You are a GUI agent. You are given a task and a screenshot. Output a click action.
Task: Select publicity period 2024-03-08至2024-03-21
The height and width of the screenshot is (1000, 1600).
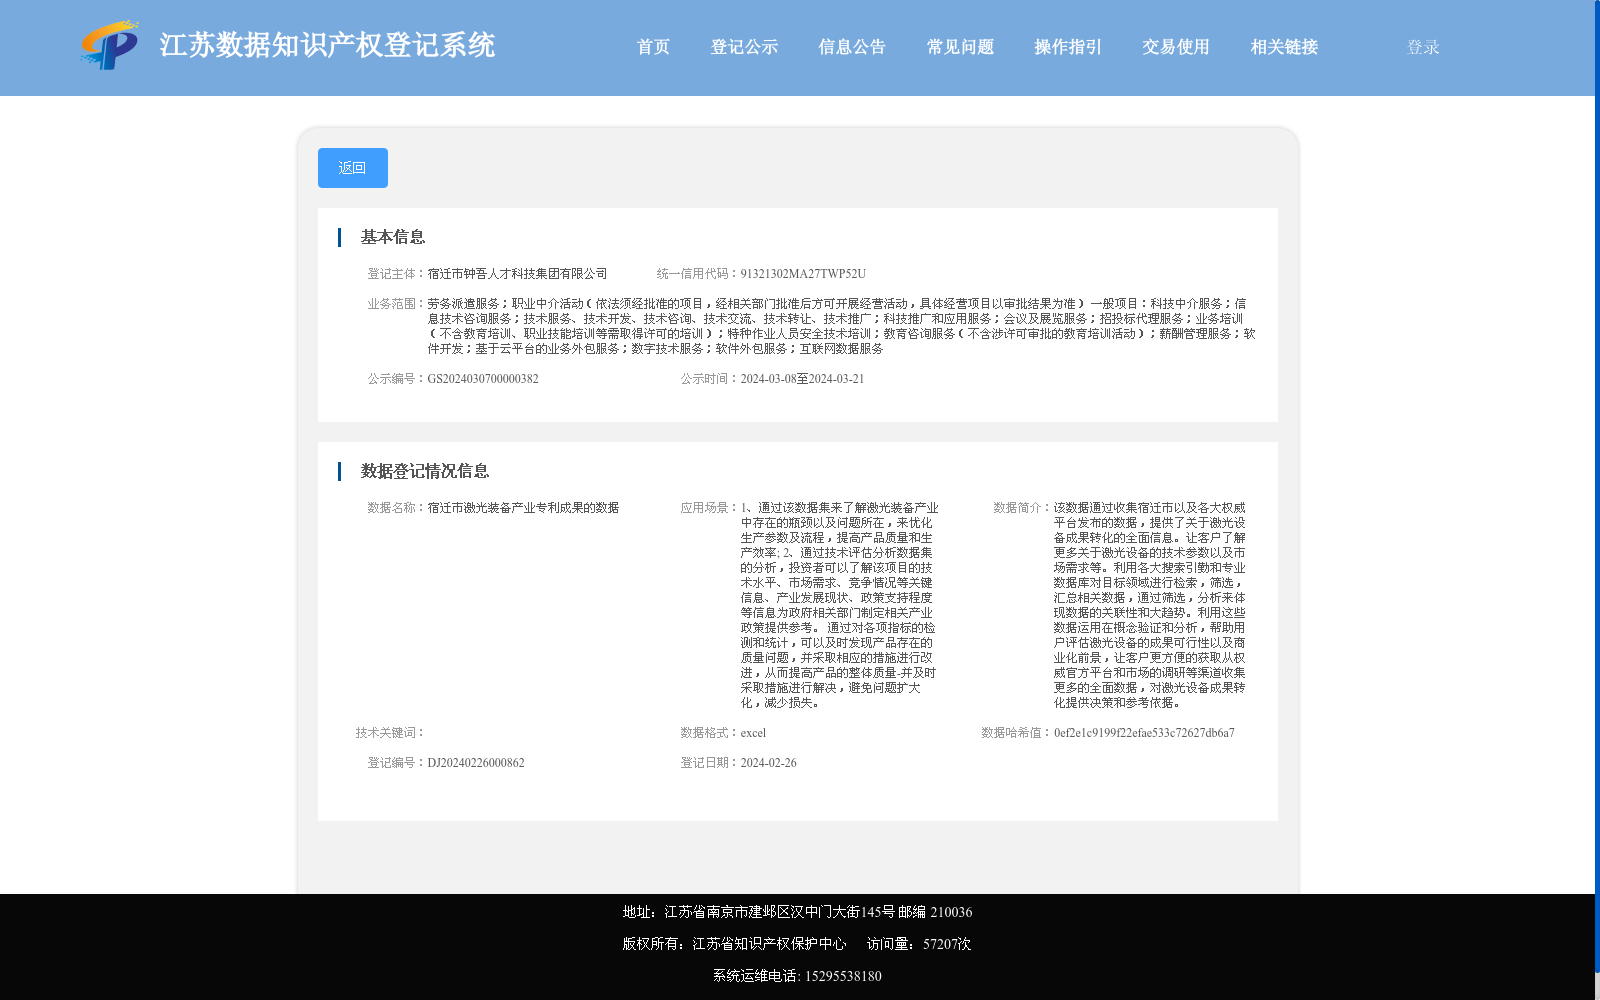click(x=802, y=379)
